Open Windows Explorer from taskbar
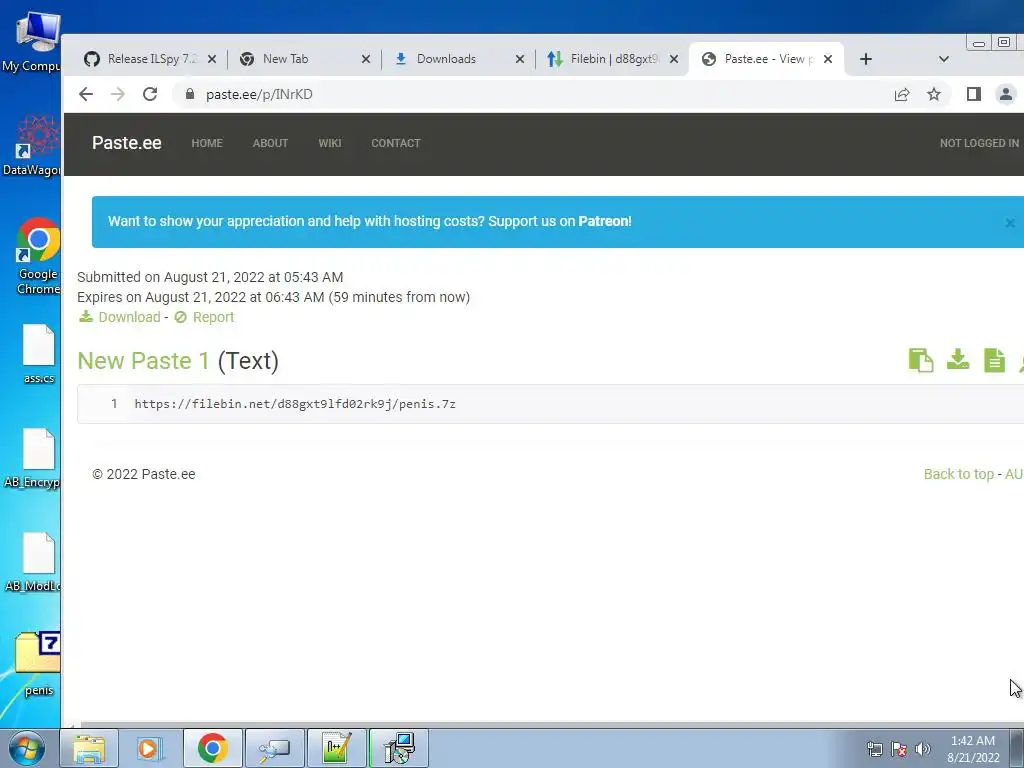Screen dimensions: 1024x768 click(x=89, y=748)
